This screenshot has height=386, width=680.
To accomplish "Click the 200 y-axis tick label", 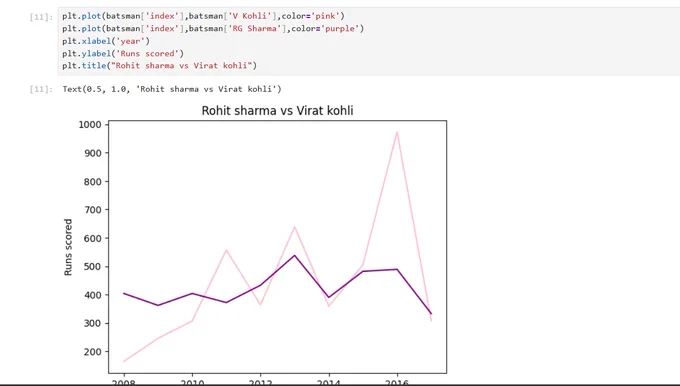I will pyautogui.click(x=92, y=352).
